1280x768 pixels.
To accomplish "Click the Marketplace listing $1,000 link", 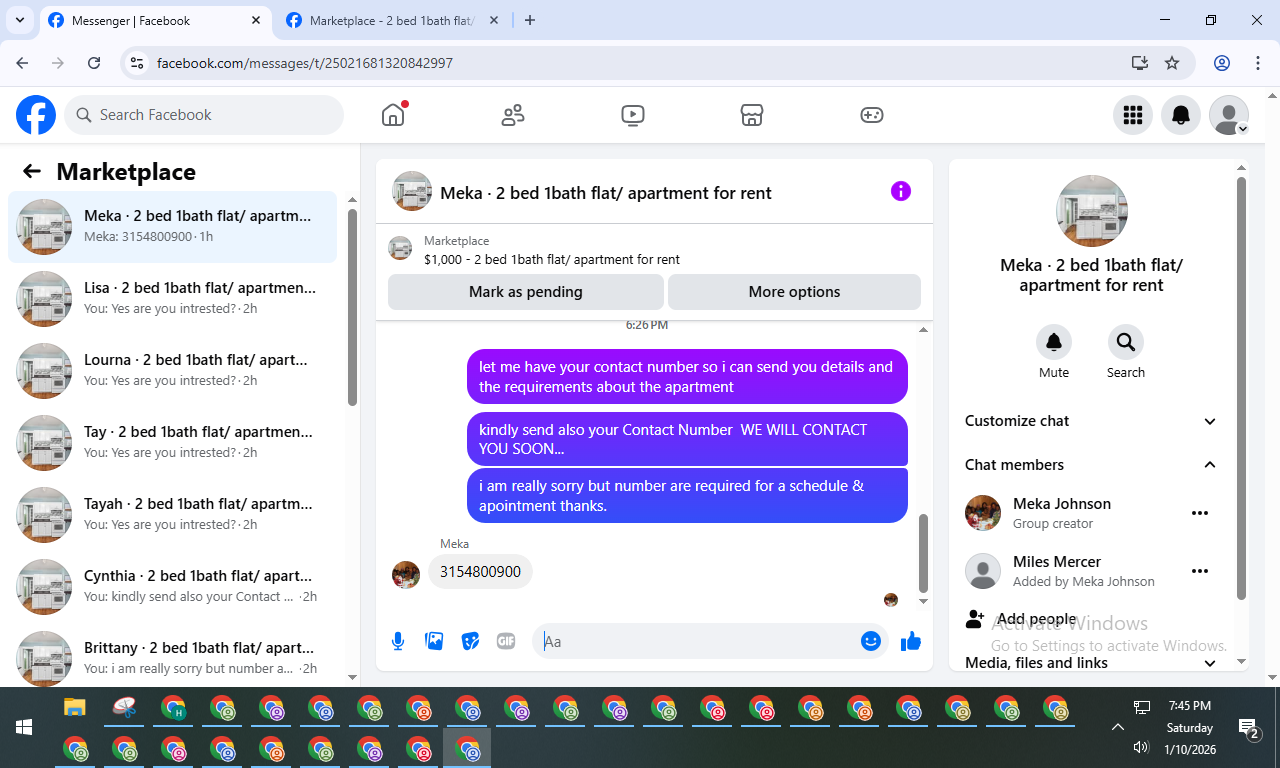I will (x=552, y=260).
